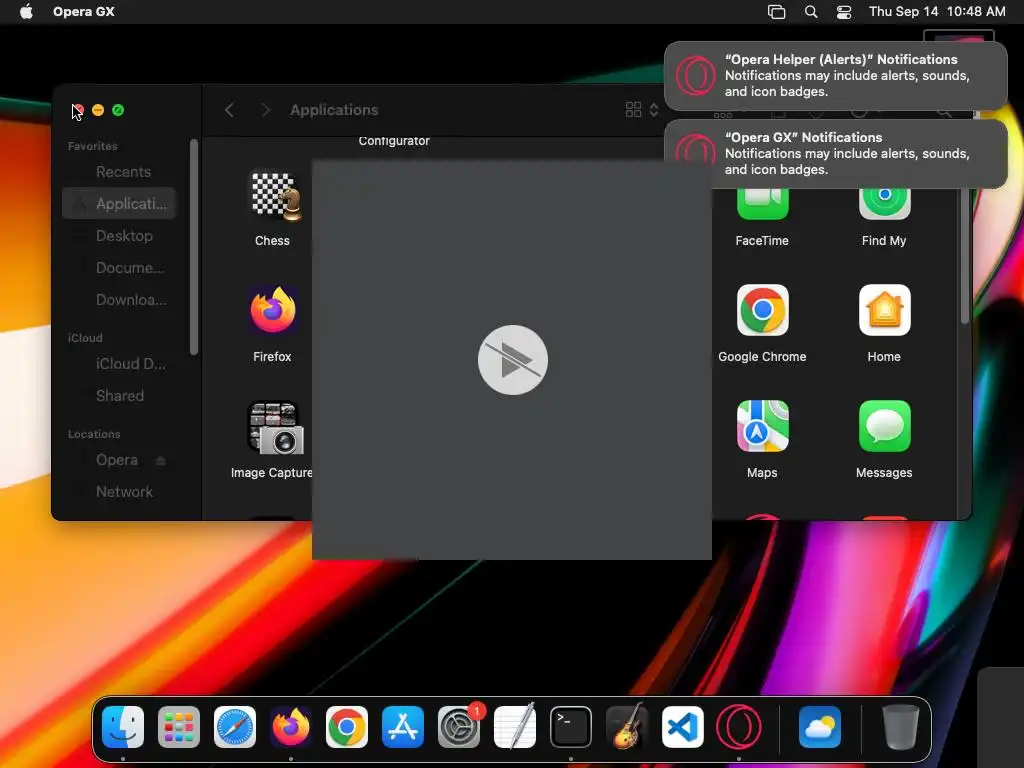The width and height of the screenshot is (1024, 768).
Task: Switch to Opera GX in the Dock
Action: pyautogui.click(x=739, y=726)
